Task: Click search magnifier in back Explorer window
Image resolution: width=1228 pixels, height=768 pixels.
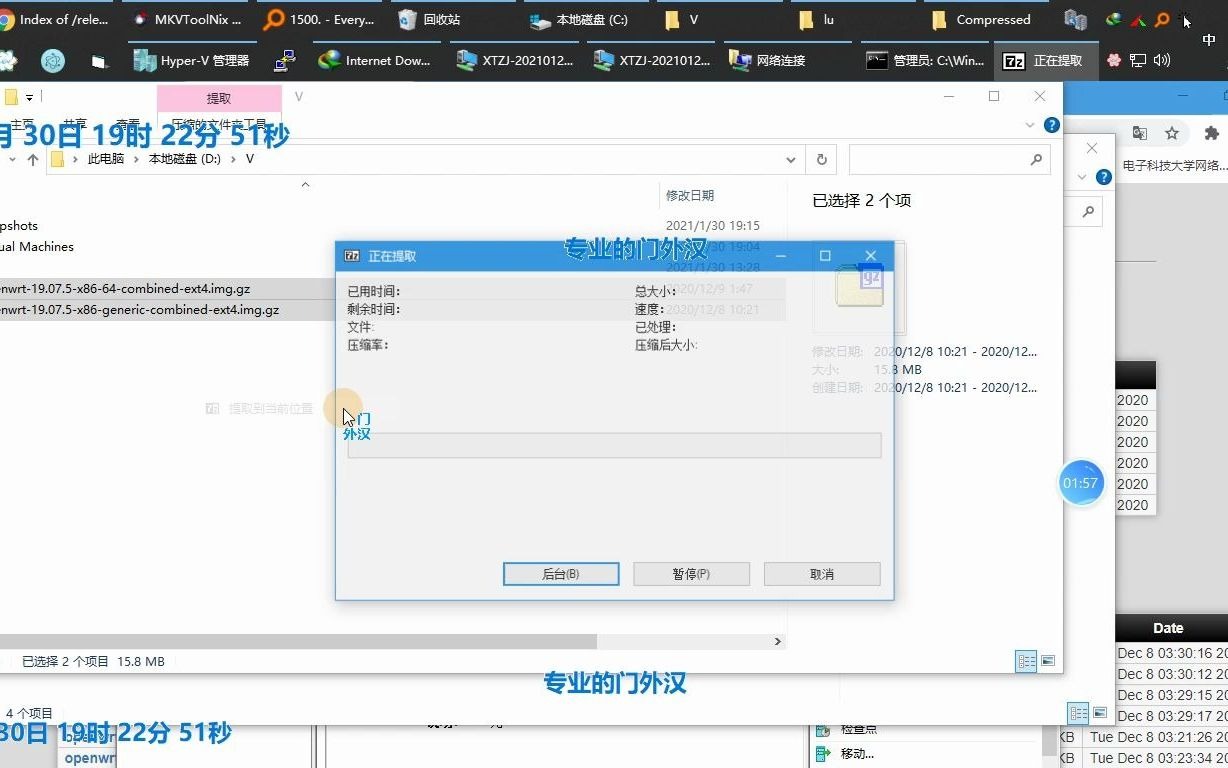Action: (x=1087, y=211)
